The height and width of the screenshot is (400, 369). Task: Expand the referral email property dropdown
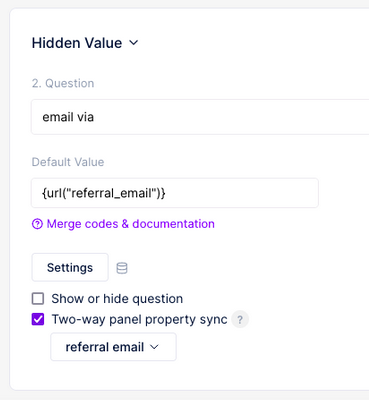113,347
